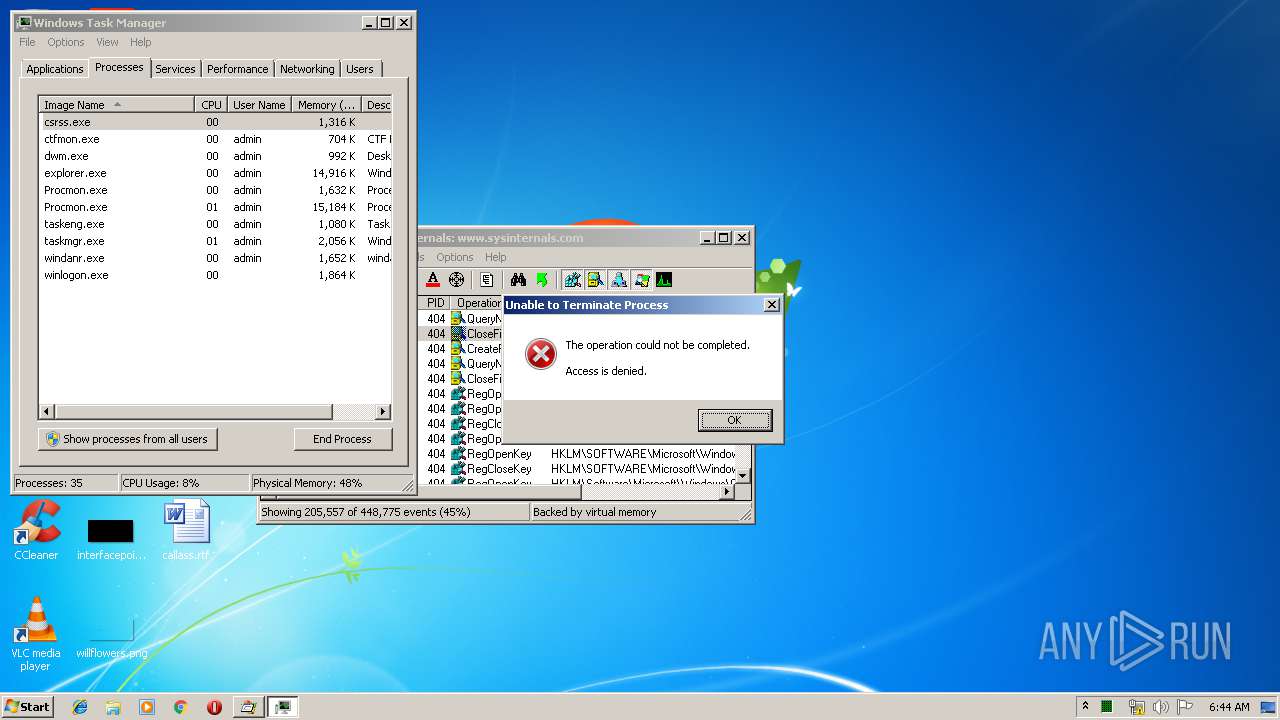The height and width of the screenshot is (720, 1280).
Task: Open the Process Tree icon in Procmon
Action: (x=487, y=280)
